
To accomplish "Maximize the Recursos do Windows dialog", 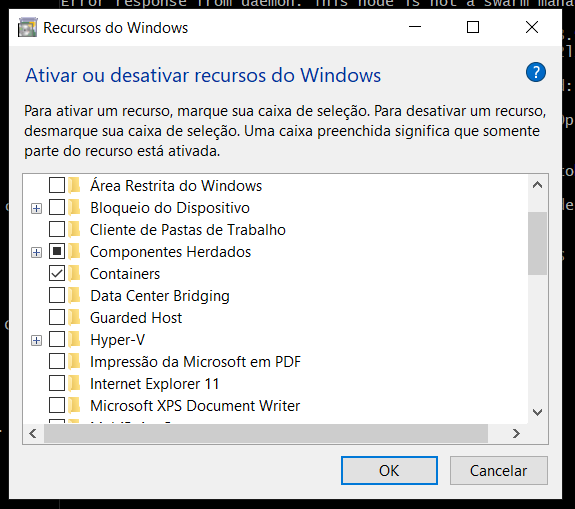I will (x=473, y=27).
